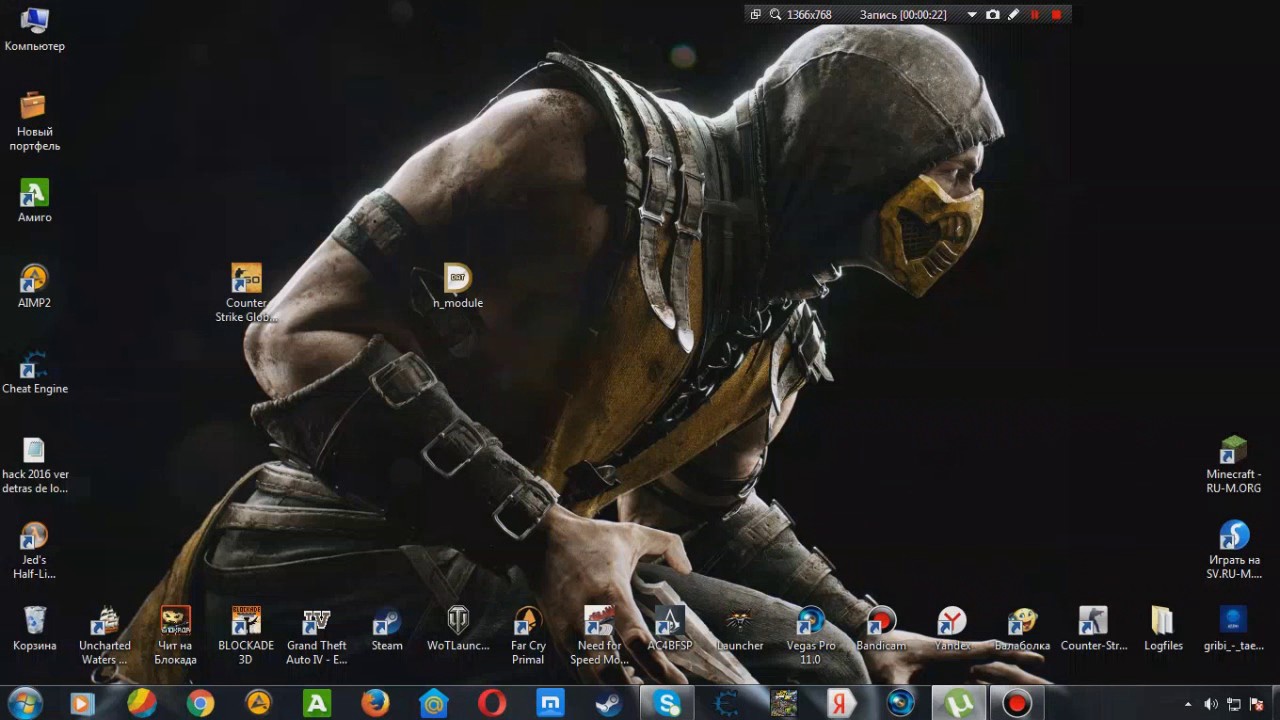Select the h_module file icon
The height and width of the screenshot is (720, 1280).
(x=458, y=286)
